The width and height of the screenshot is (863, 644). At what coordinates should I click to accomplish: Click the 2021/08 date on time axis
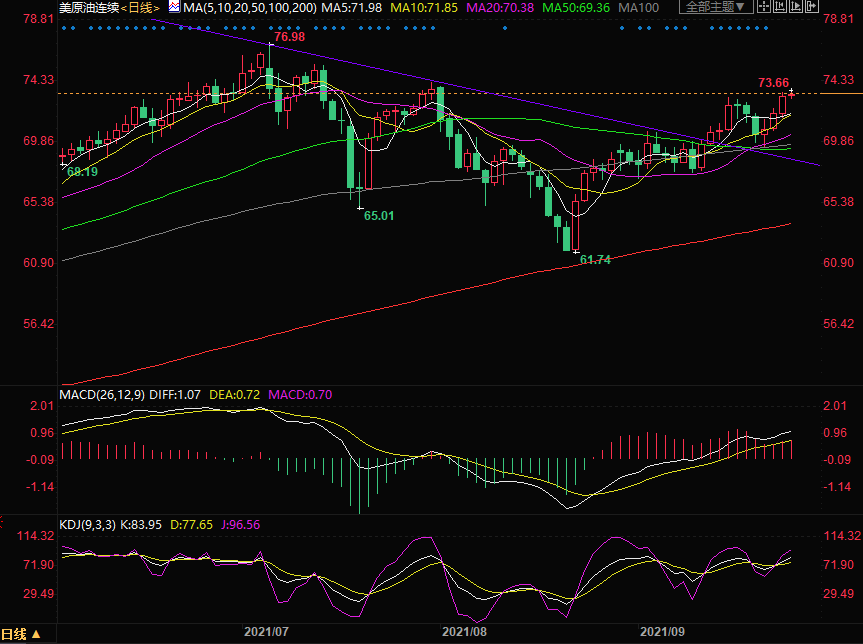tap(464, 632)
